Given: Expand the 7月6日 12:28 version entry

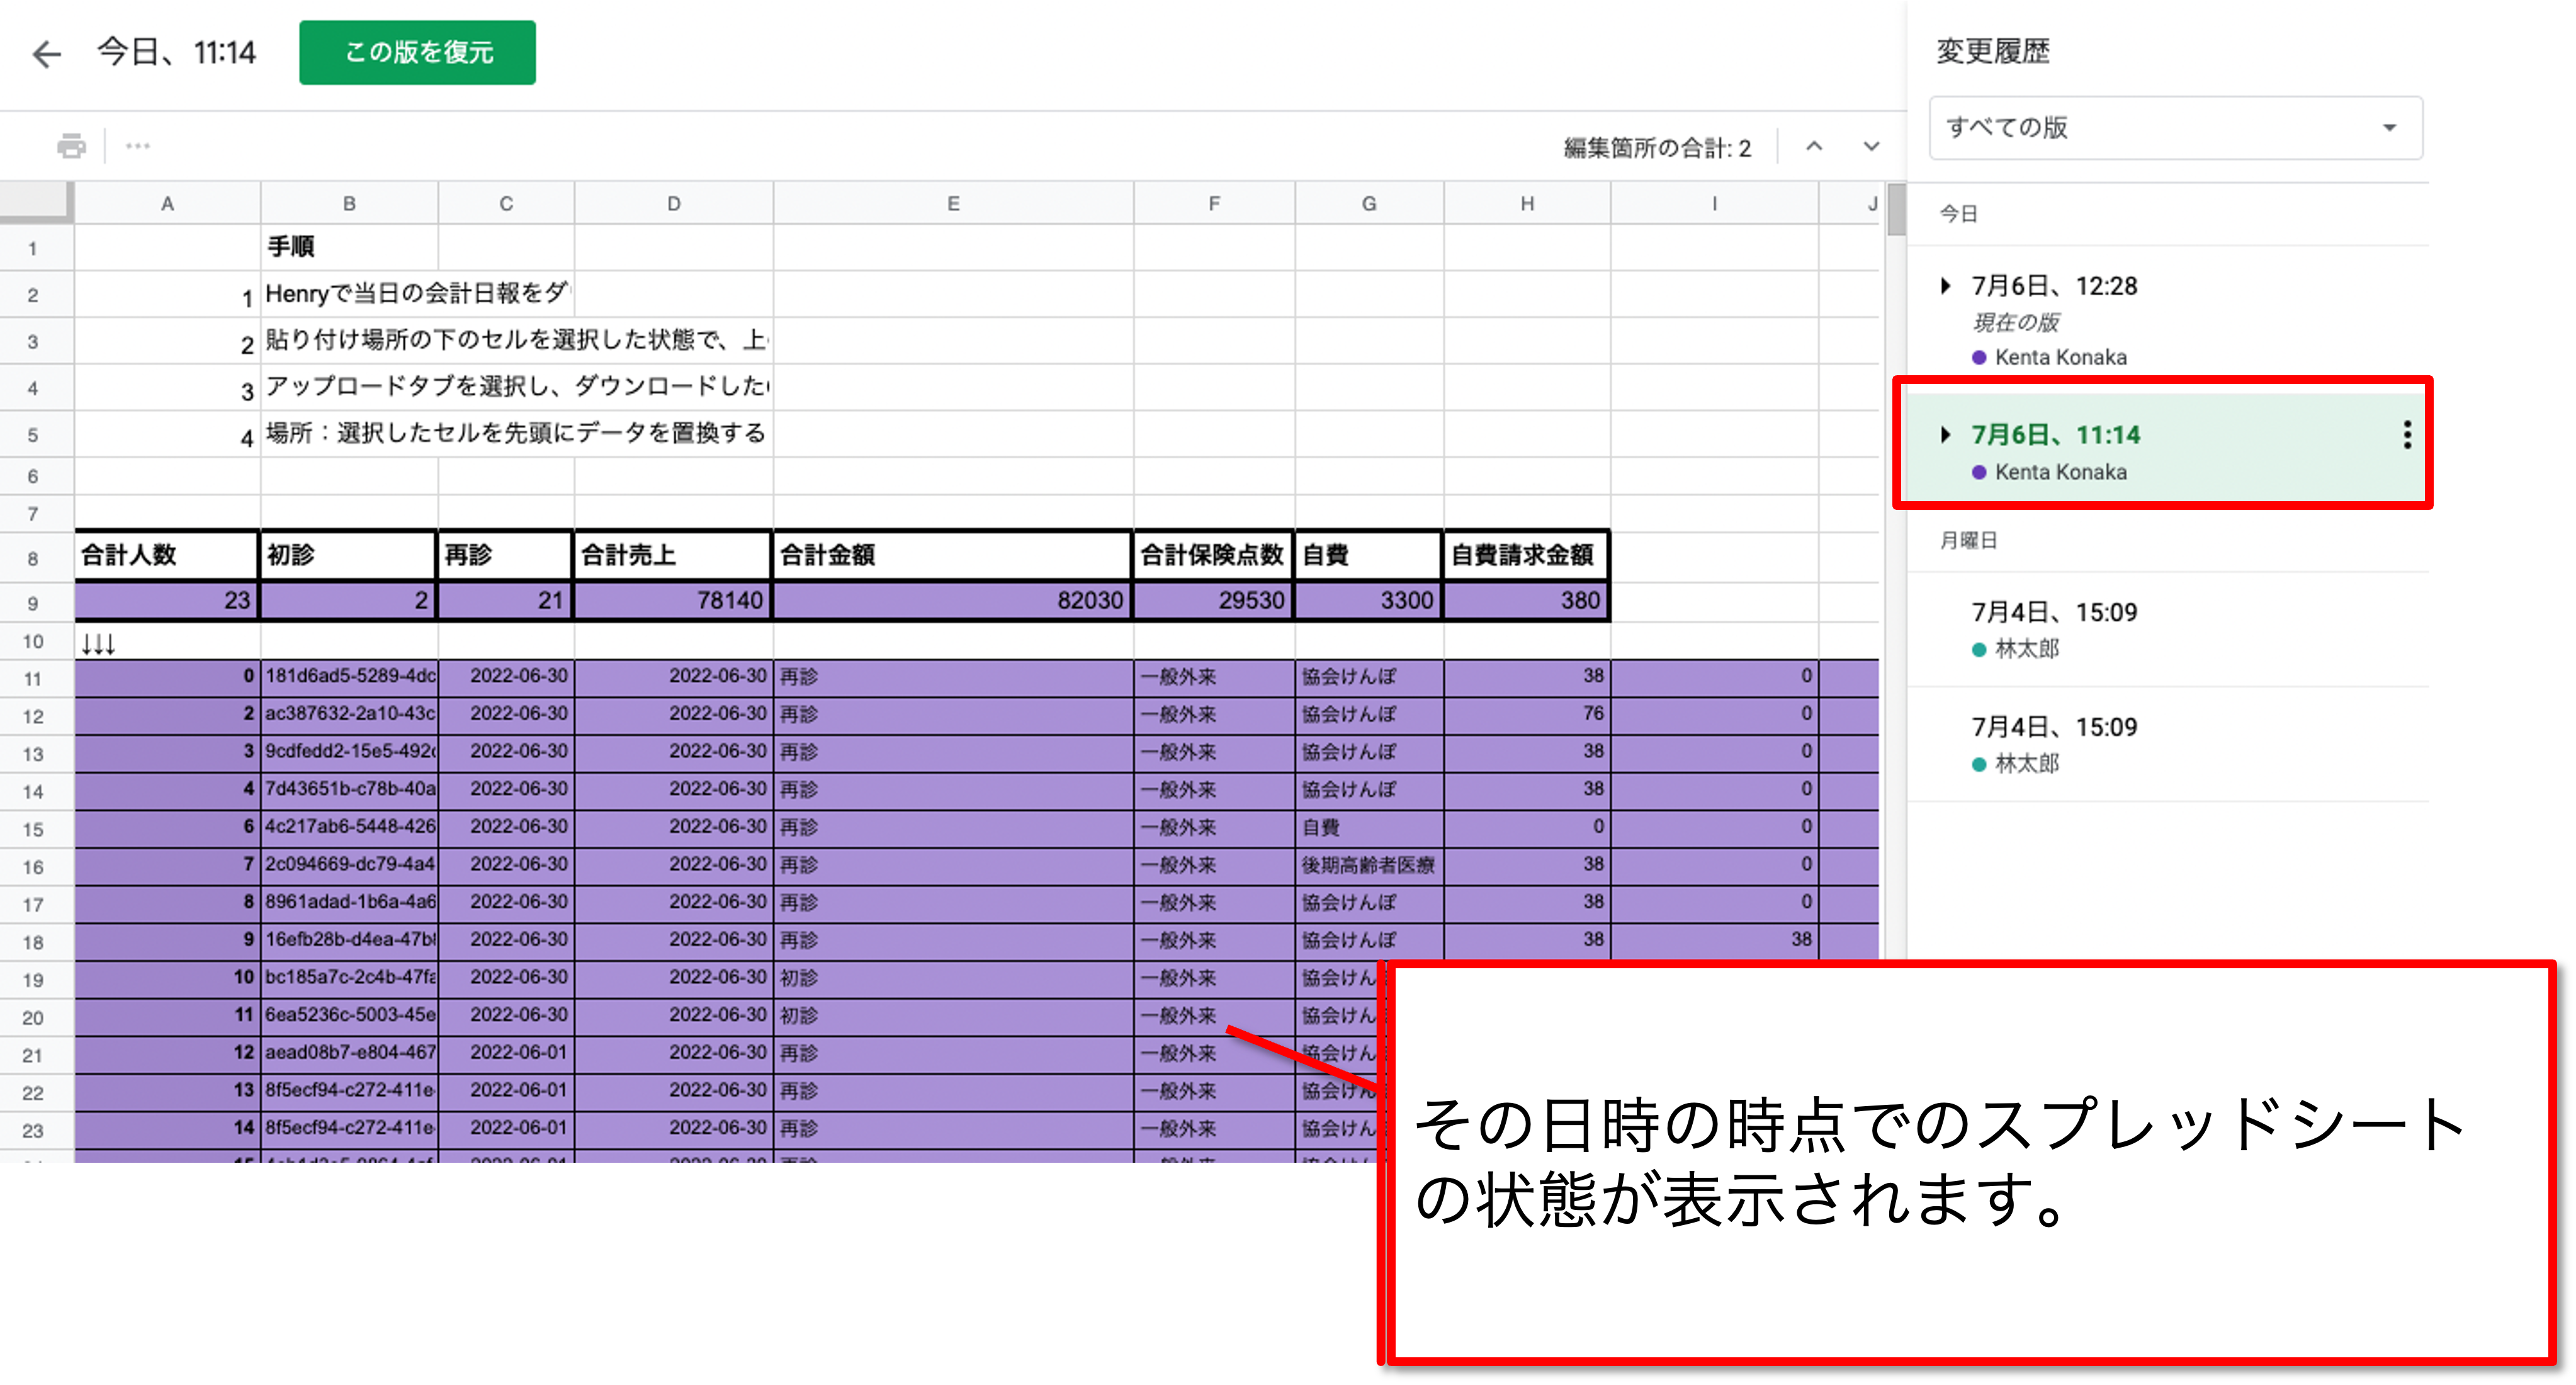Looking at the screenshot, I should [1946, 286].
